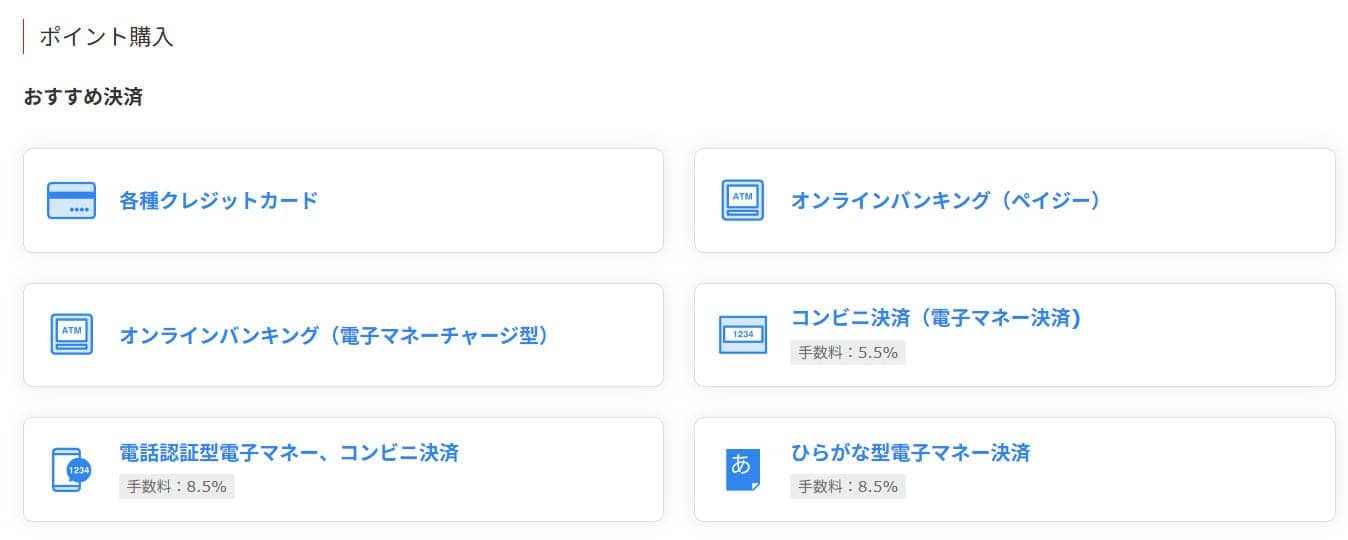Click the ATM icon beside 電子マネーチャージ型
The width and height of the screenshot is (1348, 540).
coord(71,334)
